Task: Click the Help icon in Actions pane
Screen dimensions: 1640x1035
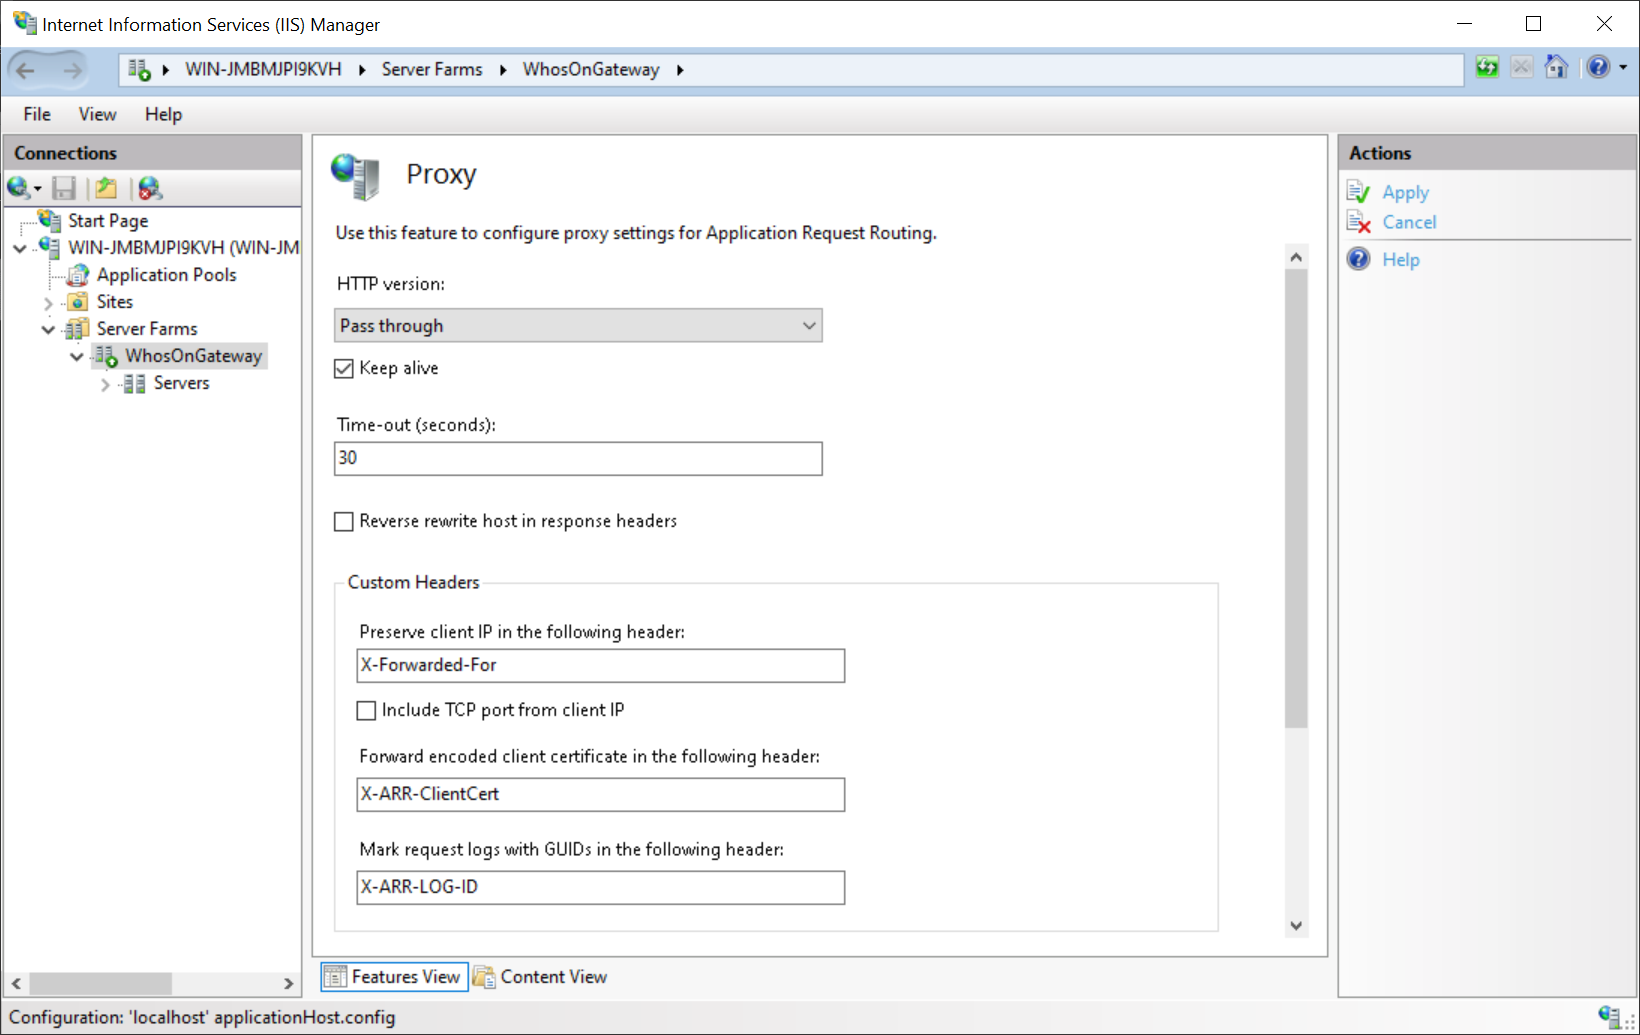Action: pyautogui.click(x=1358, y=259)
